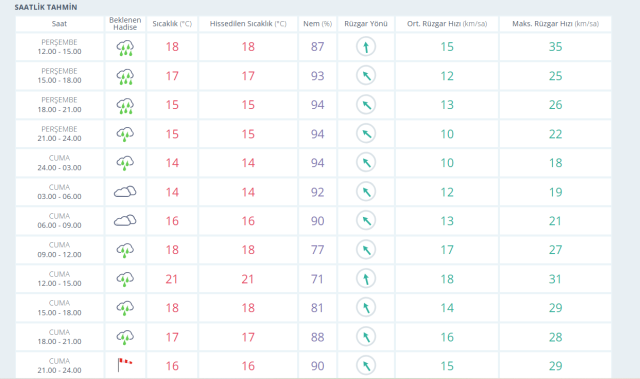Click the SAATLİK TAHMİN heading
The width and height of the screenshot is (640, 379).
[x=46, y=7]
